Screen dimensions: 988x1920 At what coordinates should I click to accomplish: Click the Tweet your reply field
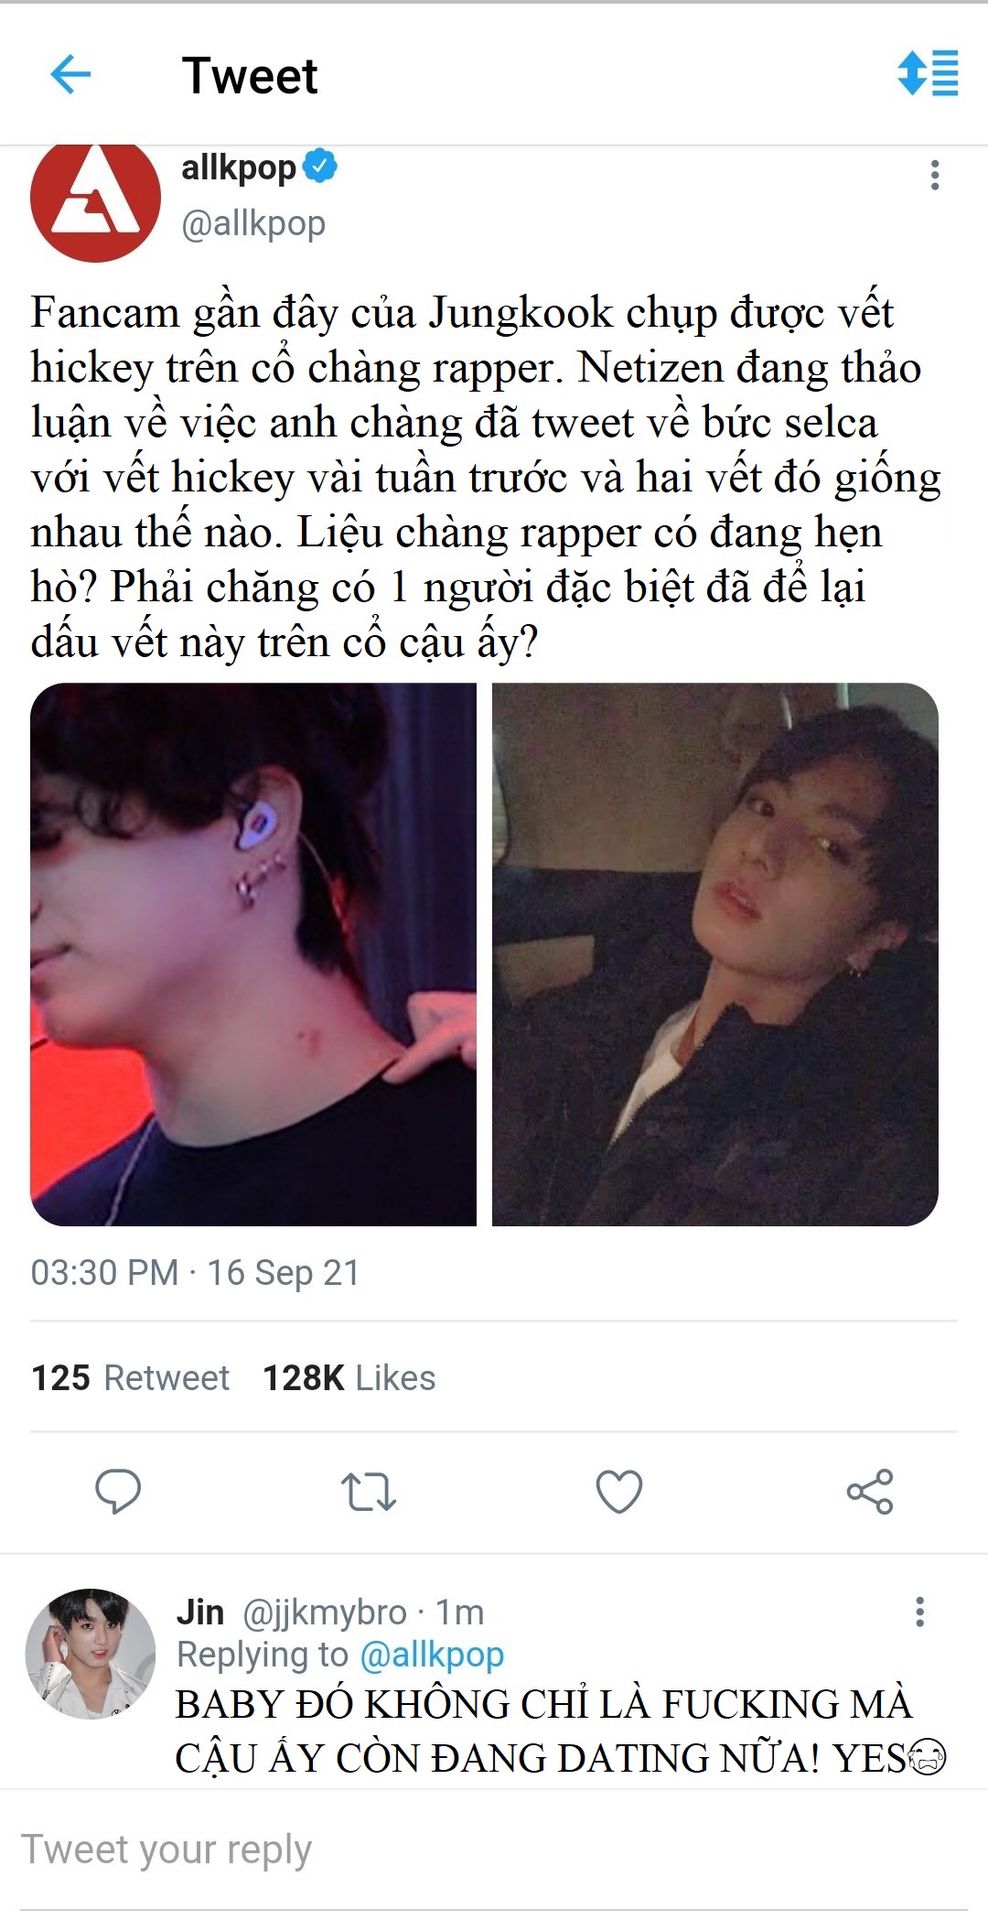(494, 1850)
